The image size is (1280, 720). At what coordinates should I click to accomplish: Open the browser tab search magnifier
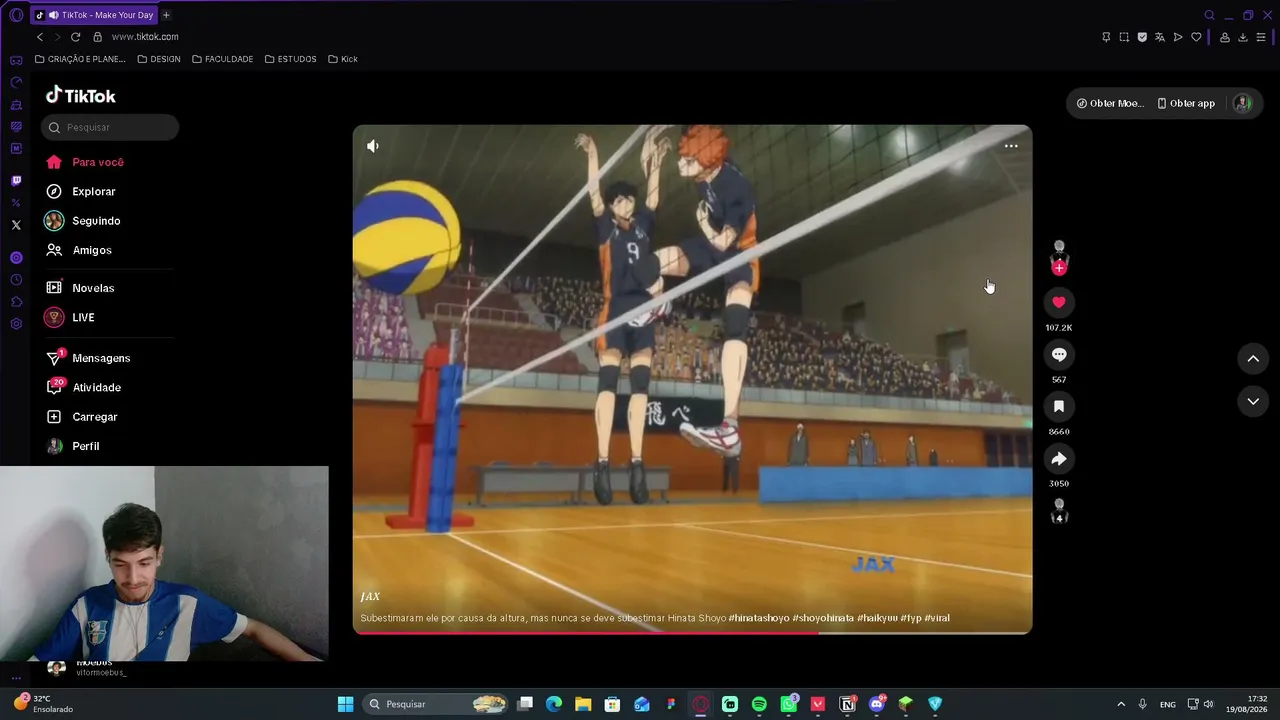pos(1209,15)
